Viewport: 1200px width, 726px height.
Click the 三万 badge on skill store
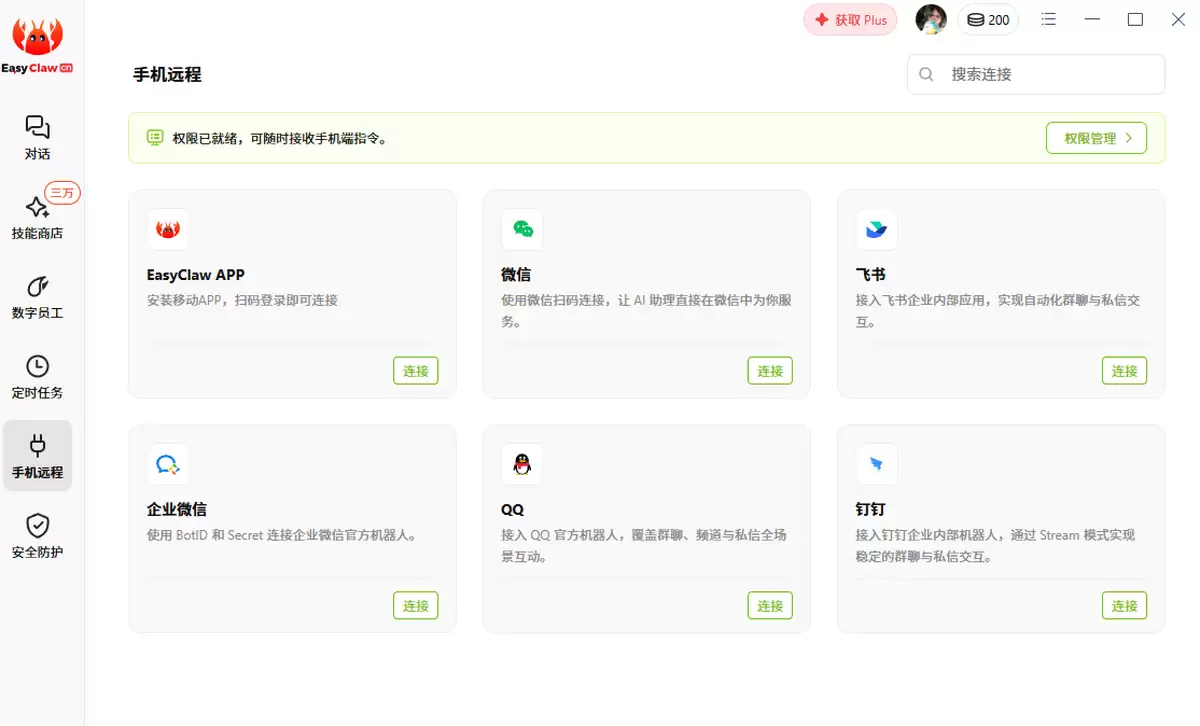(x=62, y=193)
